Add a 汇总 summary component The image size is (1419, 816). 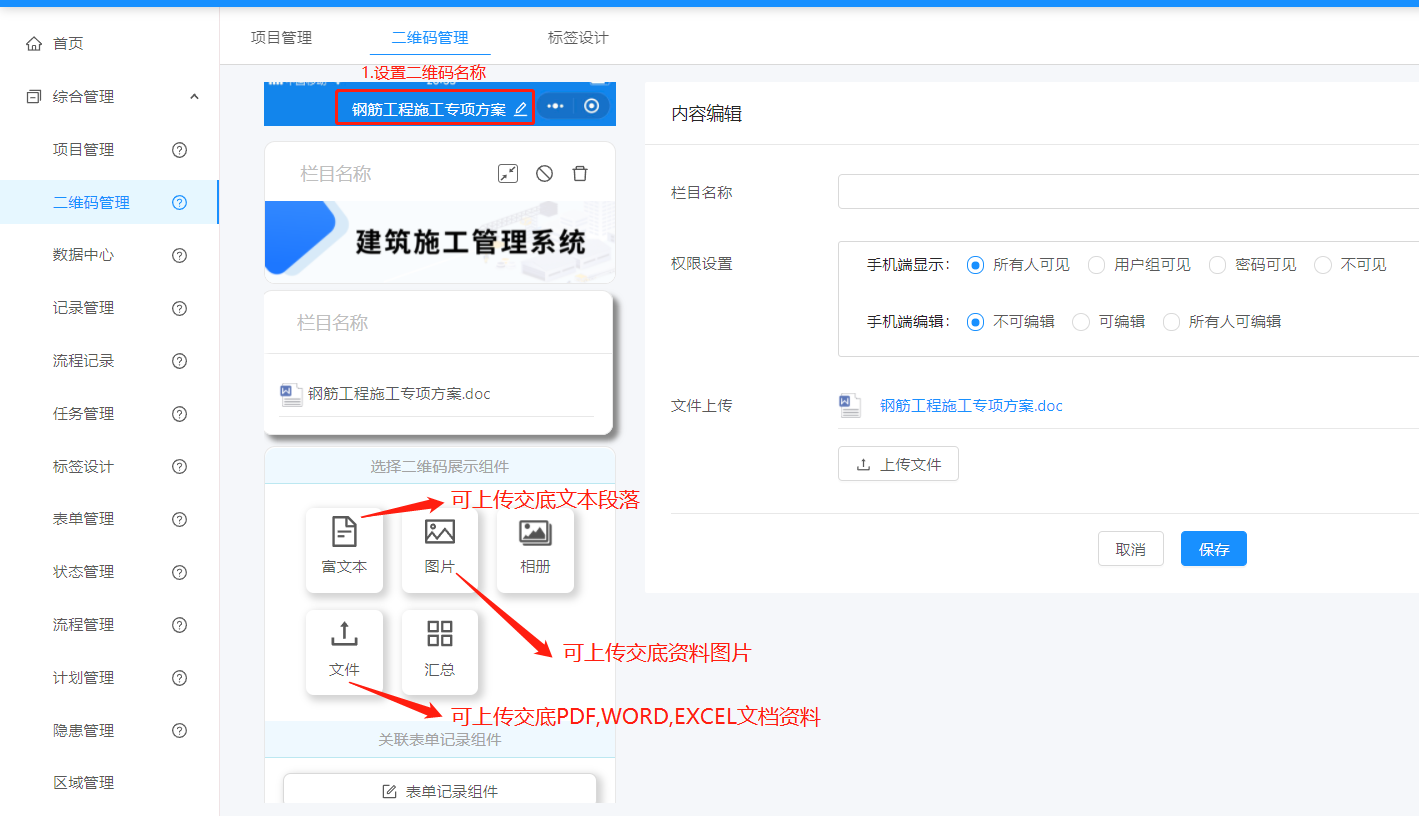(x=440, y=651)
